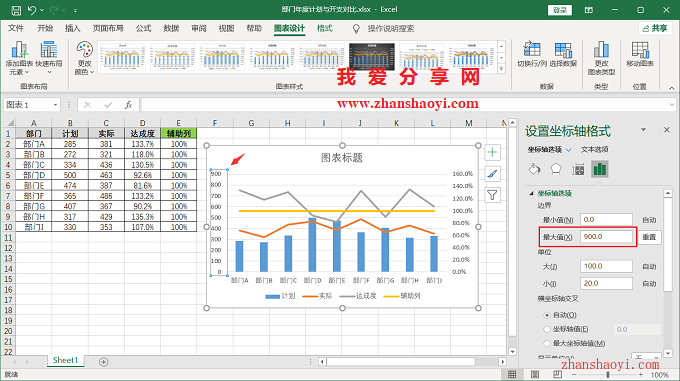This screenshot has width=680, height=381.
Task: Click the chart elements plus button
Action: [492, 152]
